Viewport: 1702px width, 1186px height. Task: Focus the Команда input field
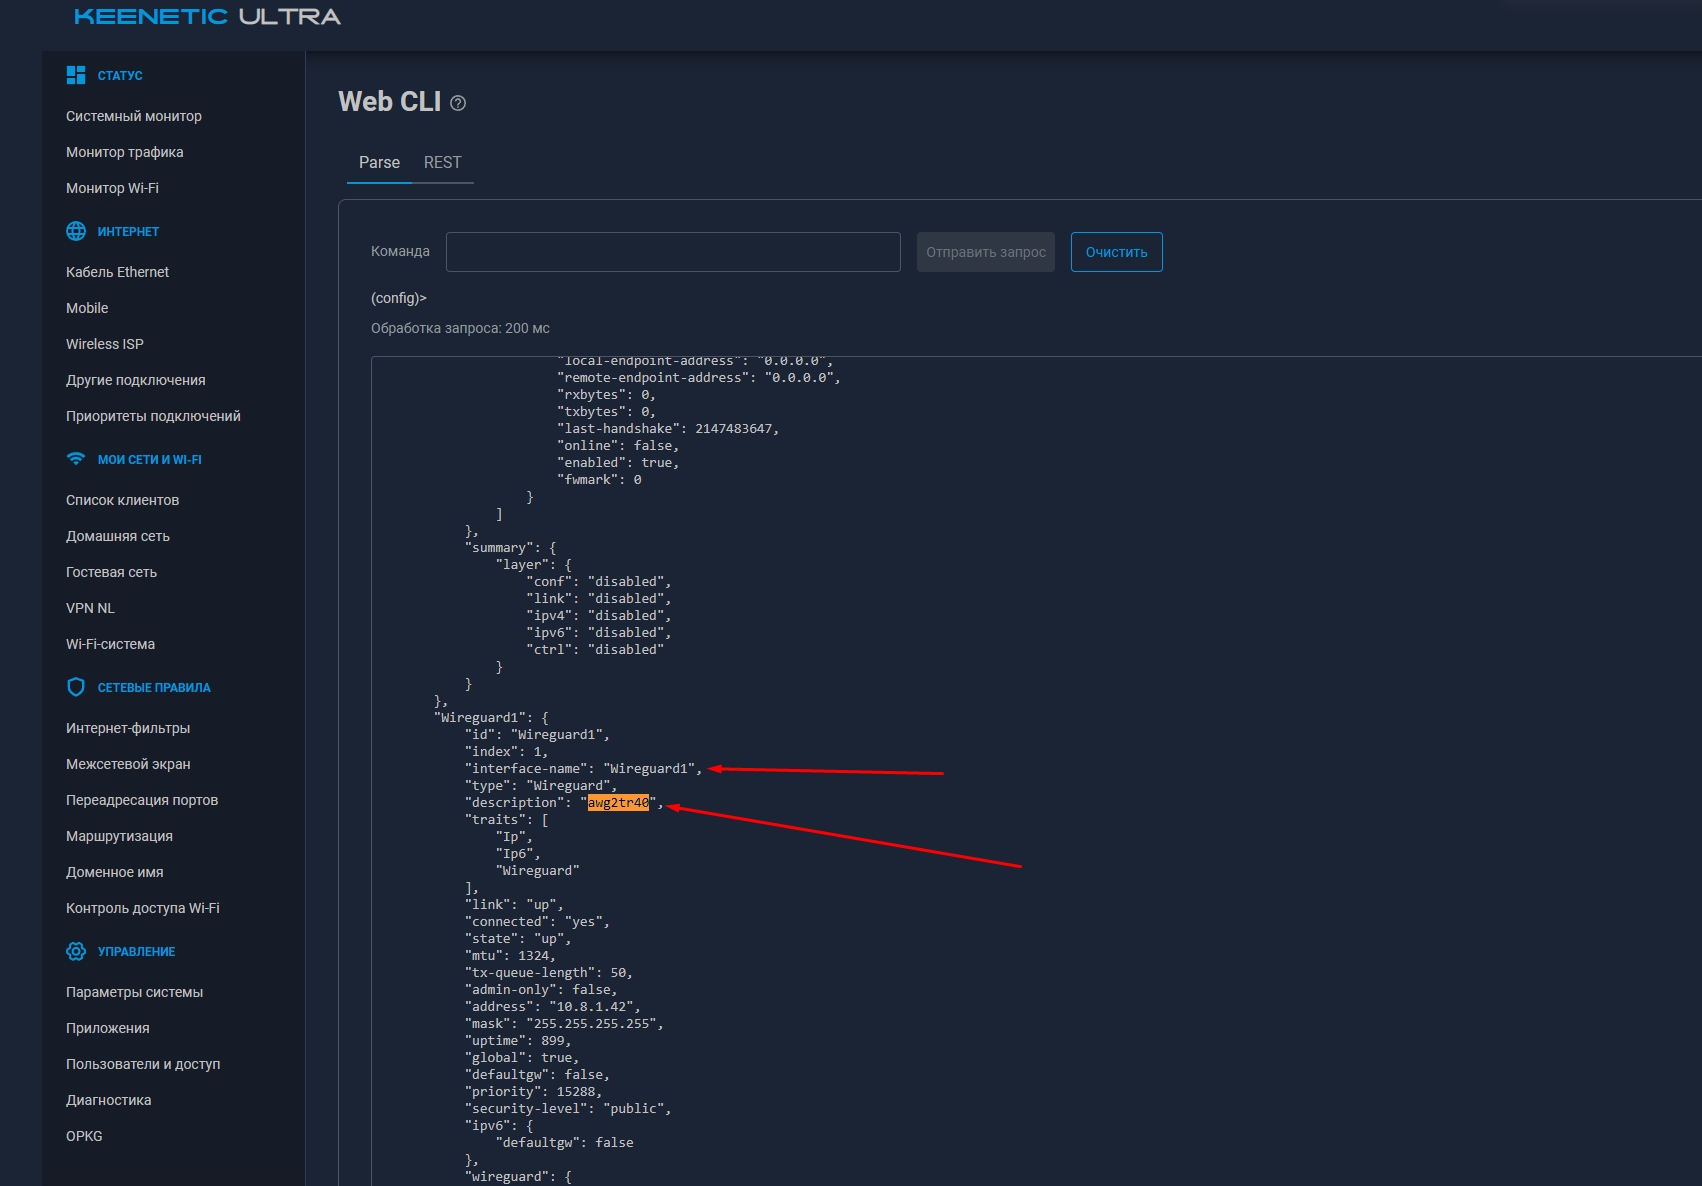point(672,252)
